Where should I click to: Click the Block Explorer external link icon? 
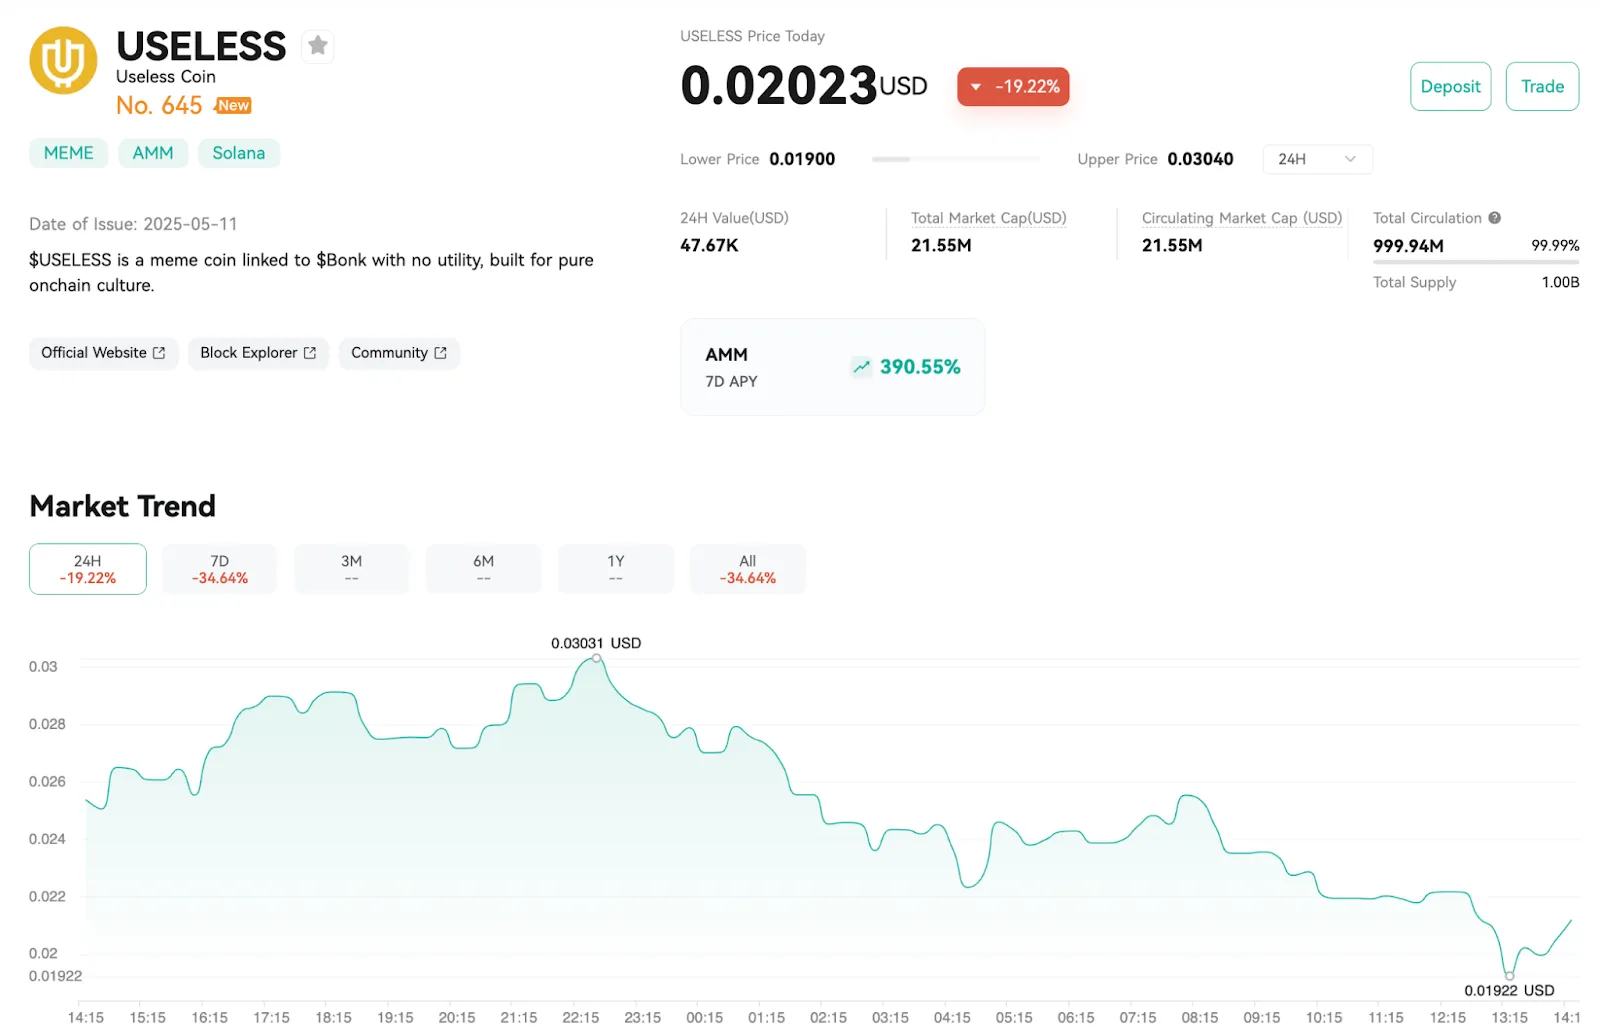(x=310, y=353)
